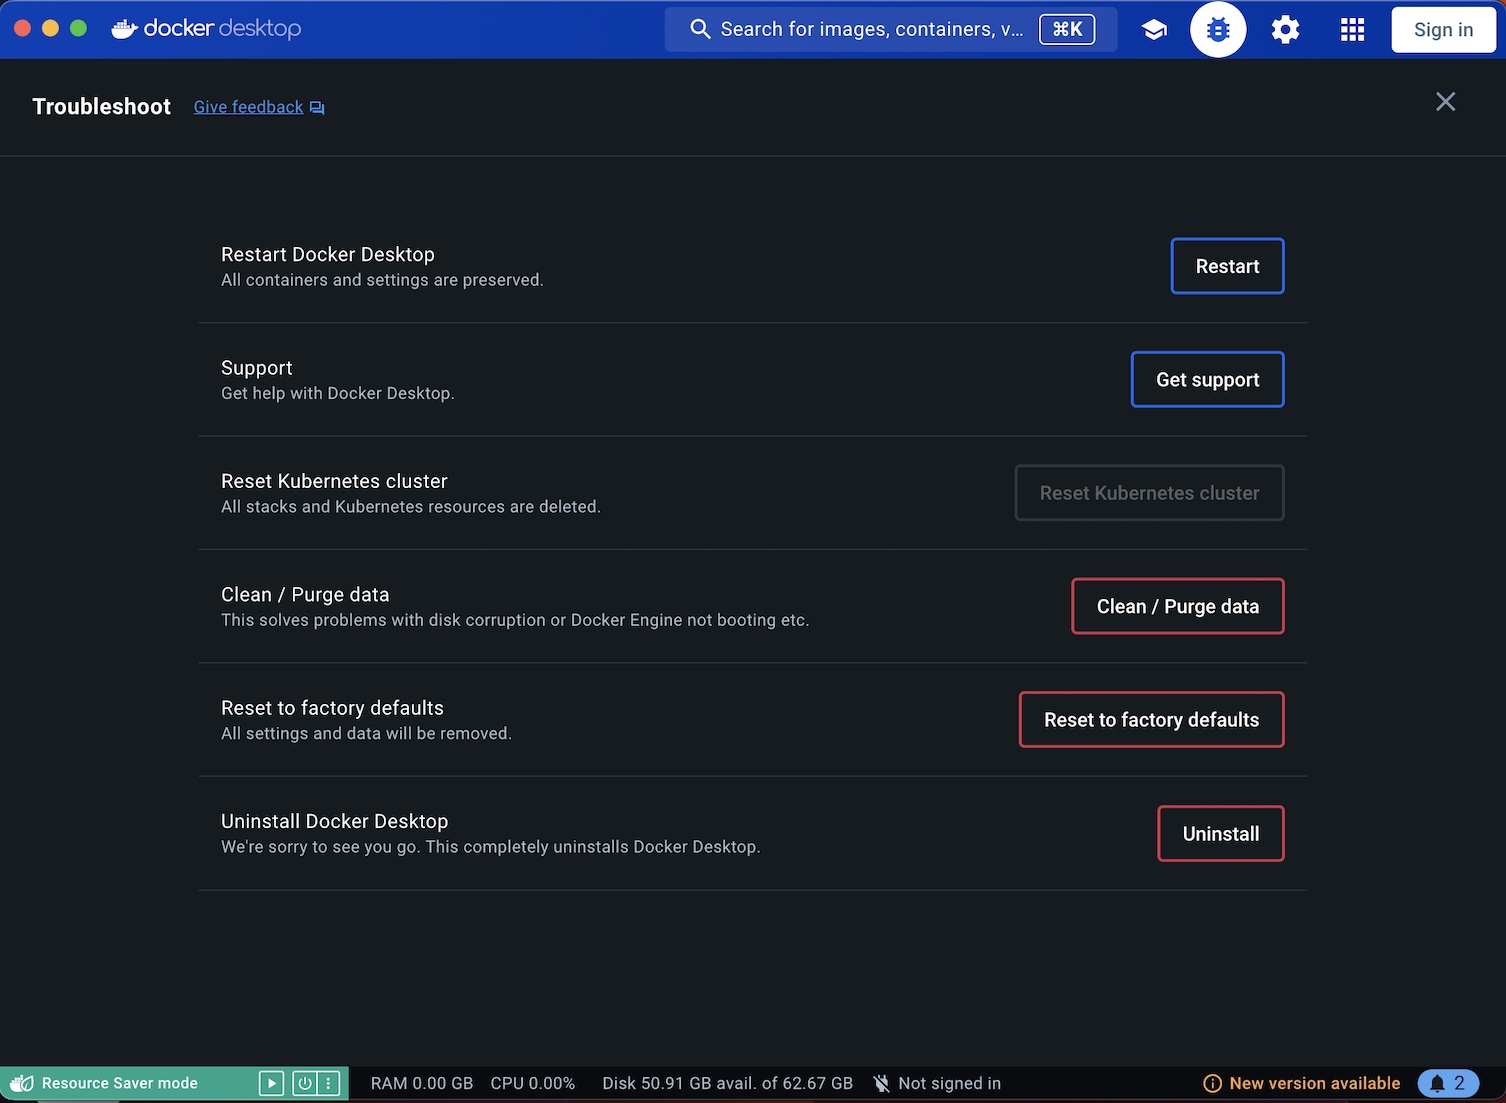Click the search magnifier icon
The width and height of the screenshot is (1506, 1103).
click(x=700, y=29)
